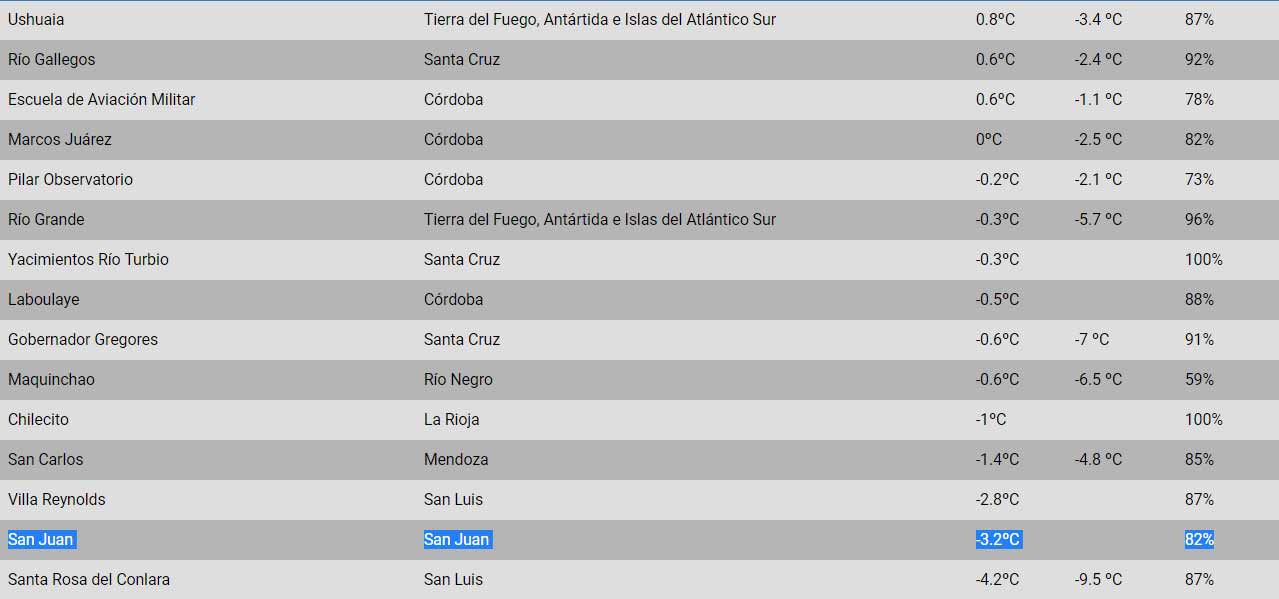Screen dimensions: 1279x599
Task: Click Pilar Observatorio in the table
Action: [70, 180]
